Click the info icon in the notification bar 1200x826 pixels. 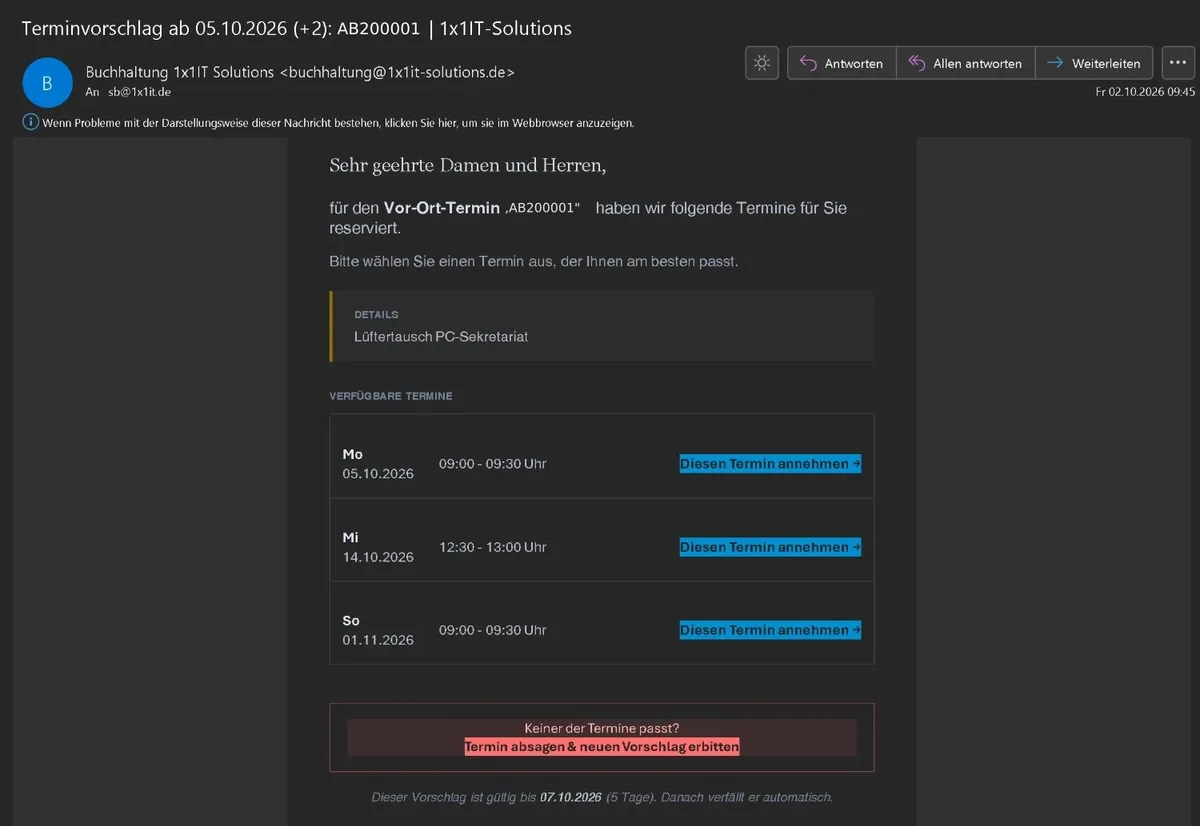(x=30, y=122)
